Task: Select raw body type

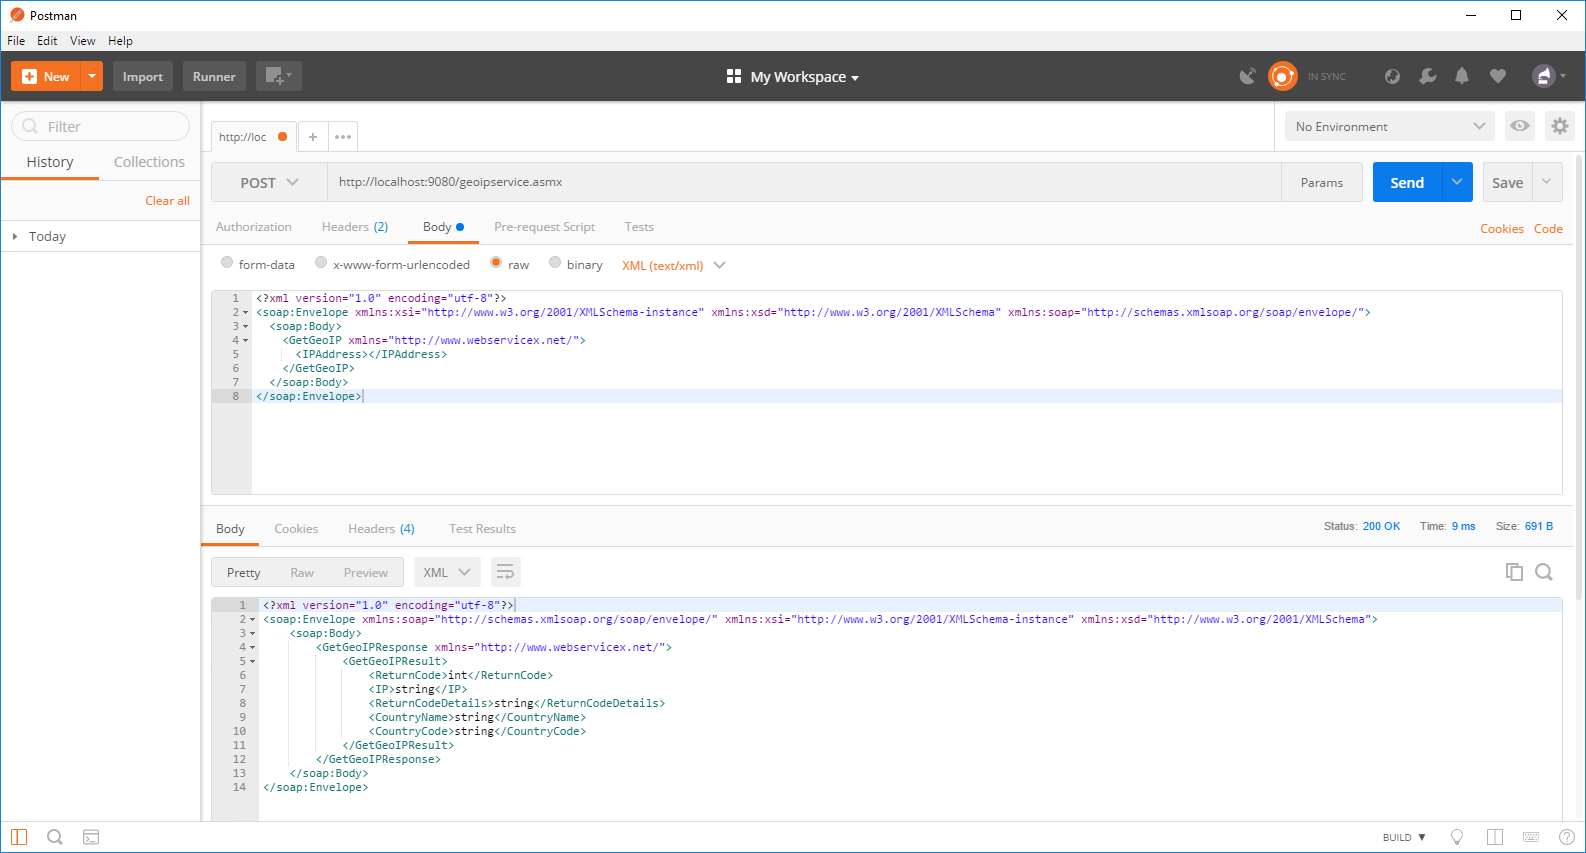Action: pos(496,263)
